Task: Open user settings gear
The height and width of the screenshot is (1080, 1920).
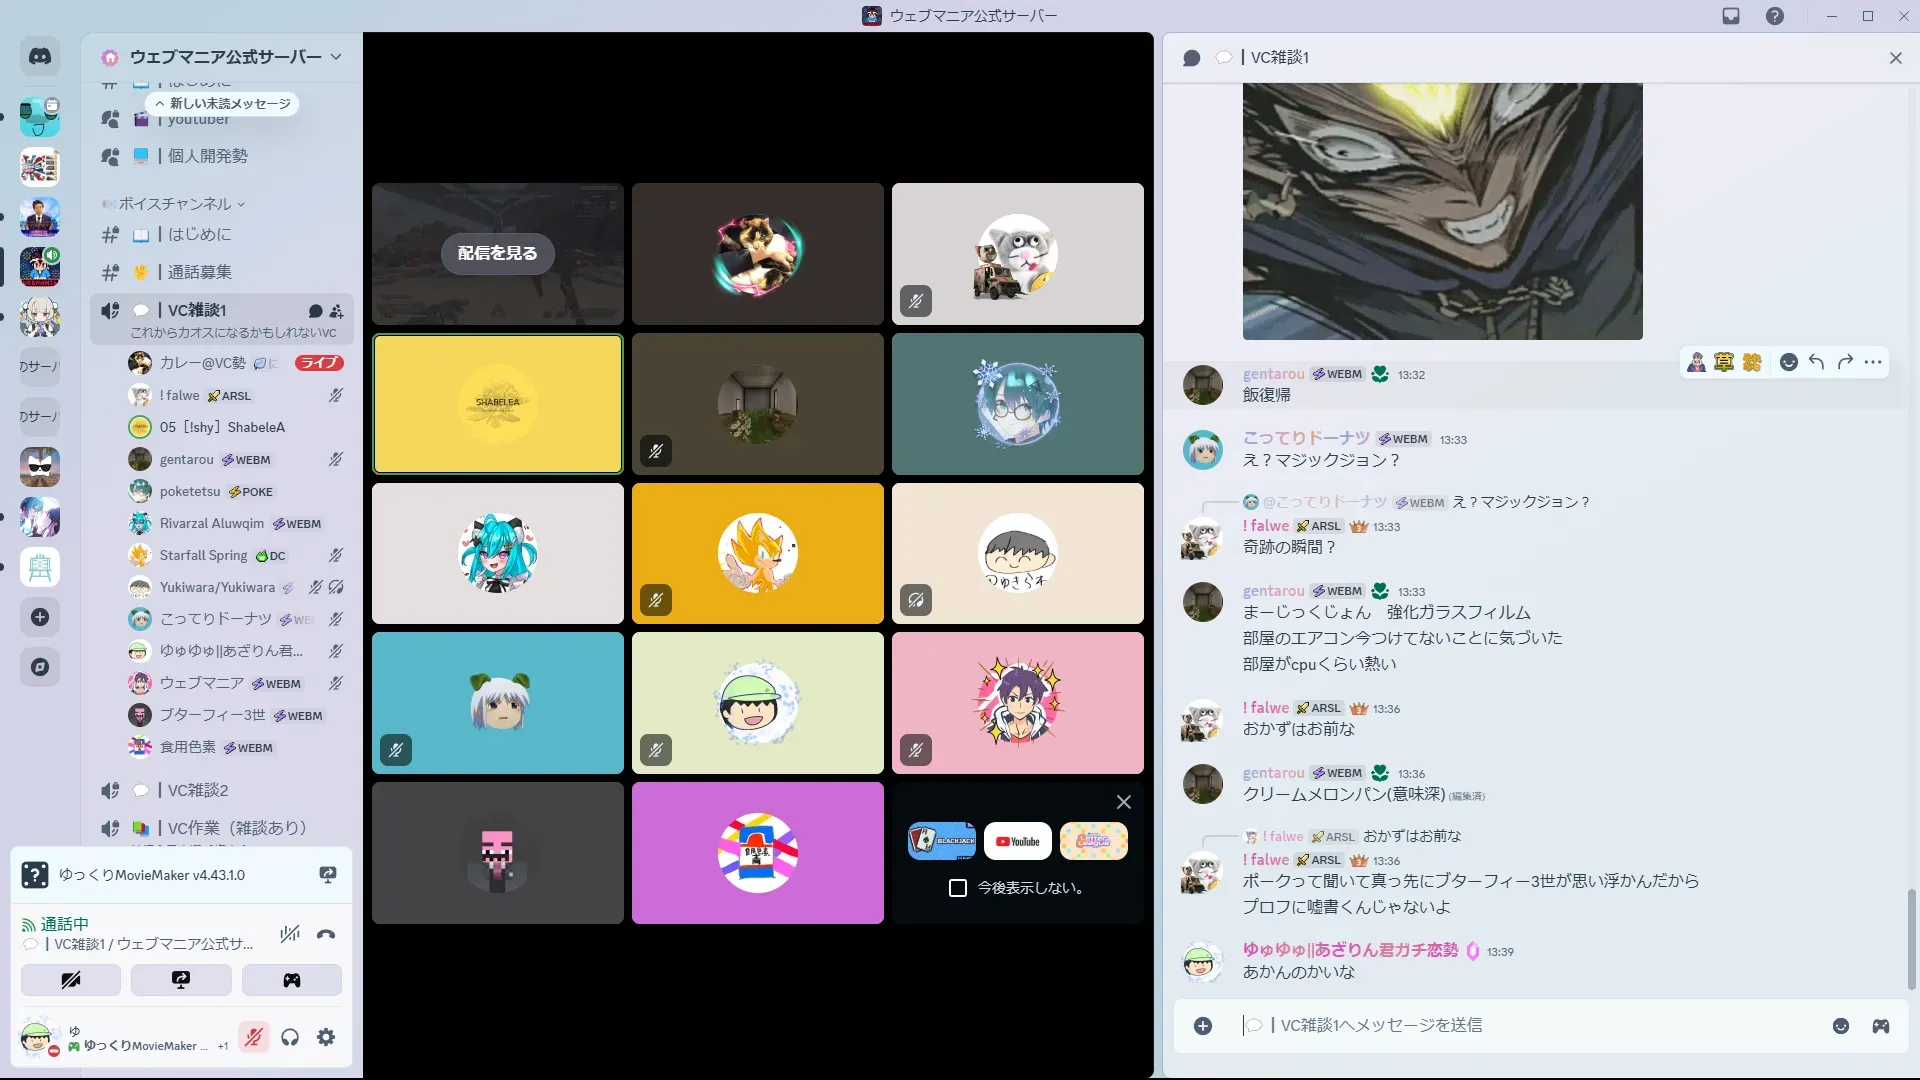Action: [x=326, y=1038]
